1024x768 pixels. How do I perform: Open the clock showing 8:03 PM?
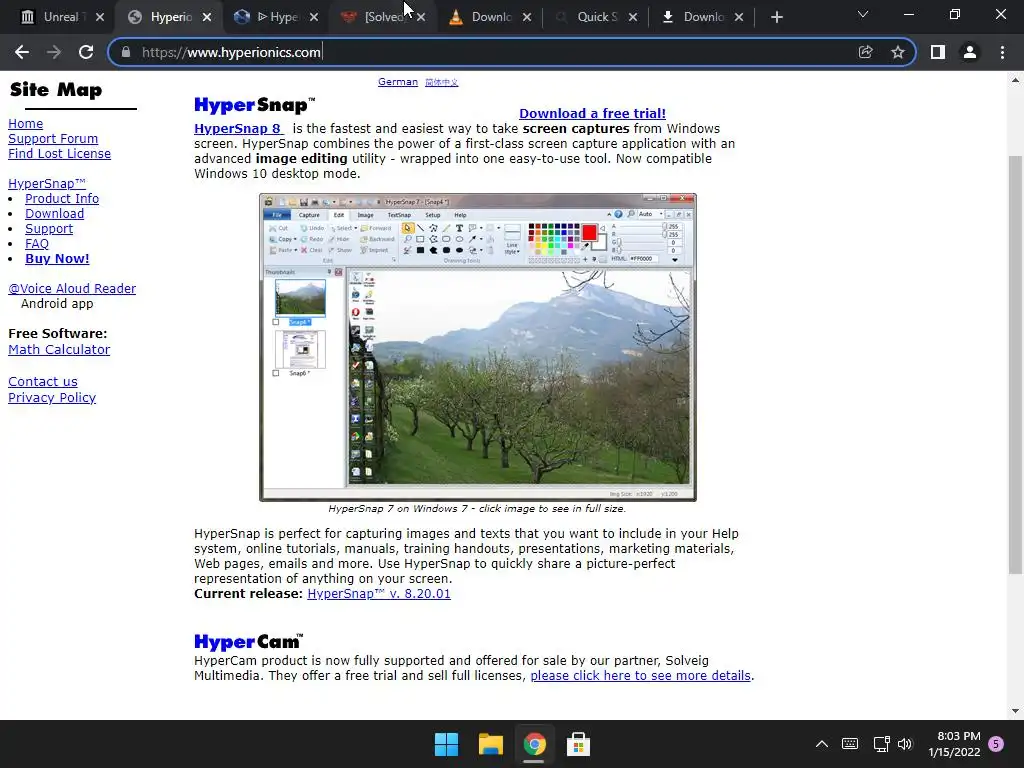954,744
